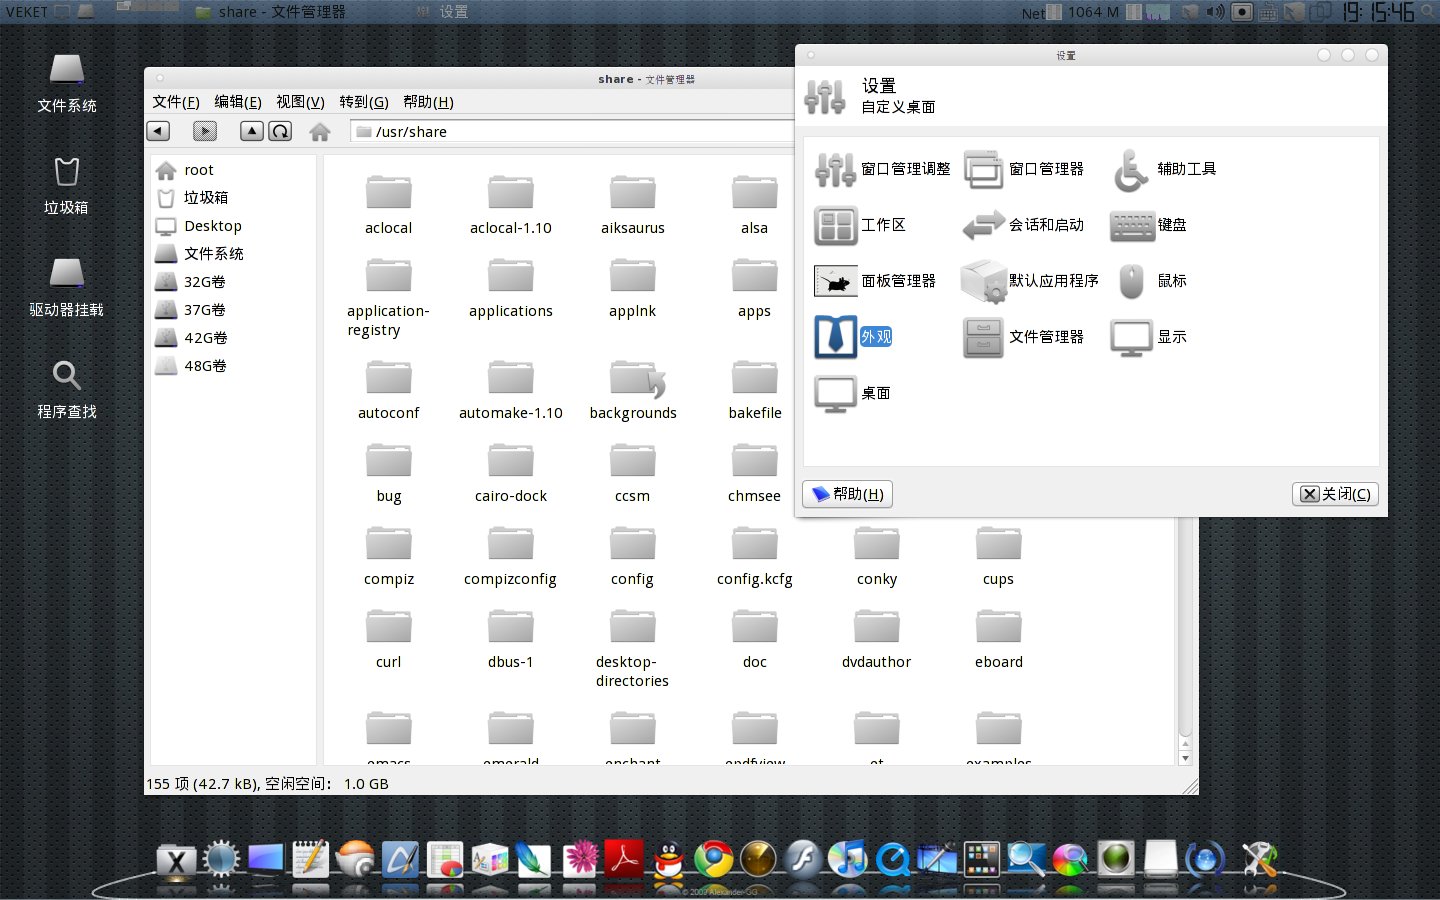
Task: Open the music player dock icon
Action: tap(848, 858)
